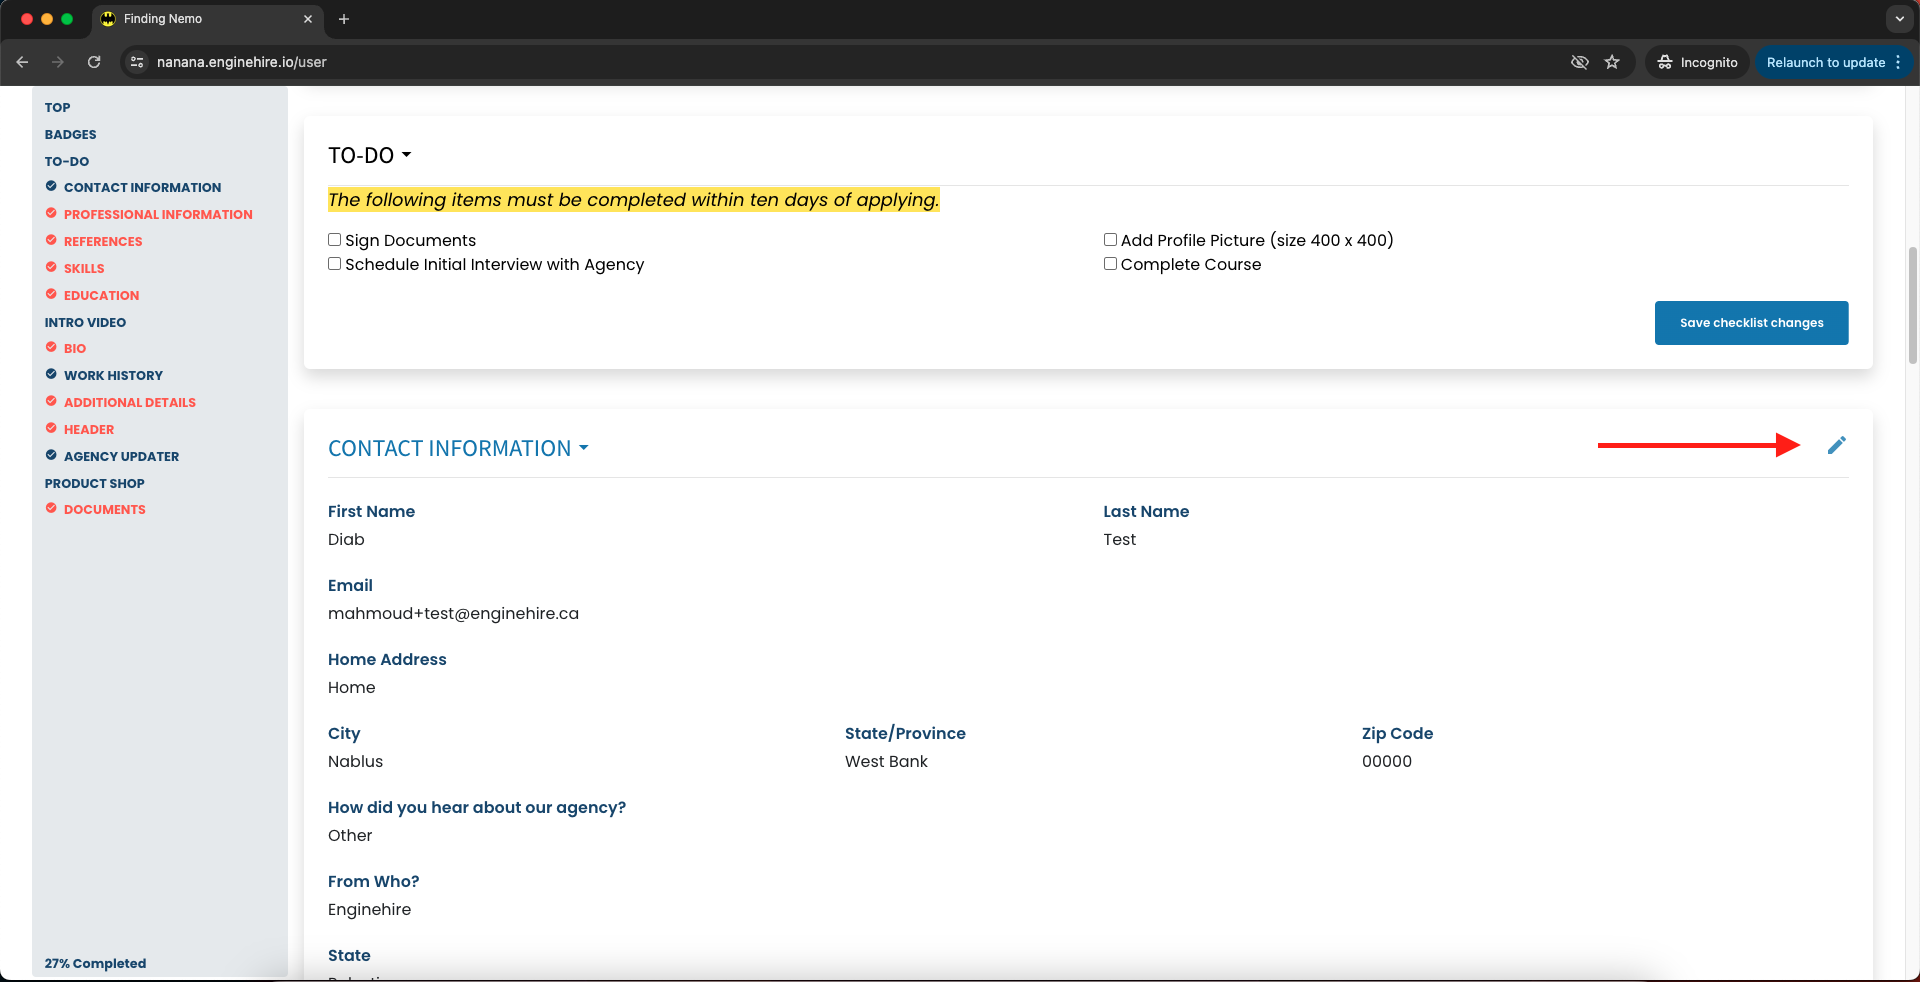The width and height of the screenshot is (1920, 982).
Task: Select TO-DO in the sidebar
Action: coord(66,162)
